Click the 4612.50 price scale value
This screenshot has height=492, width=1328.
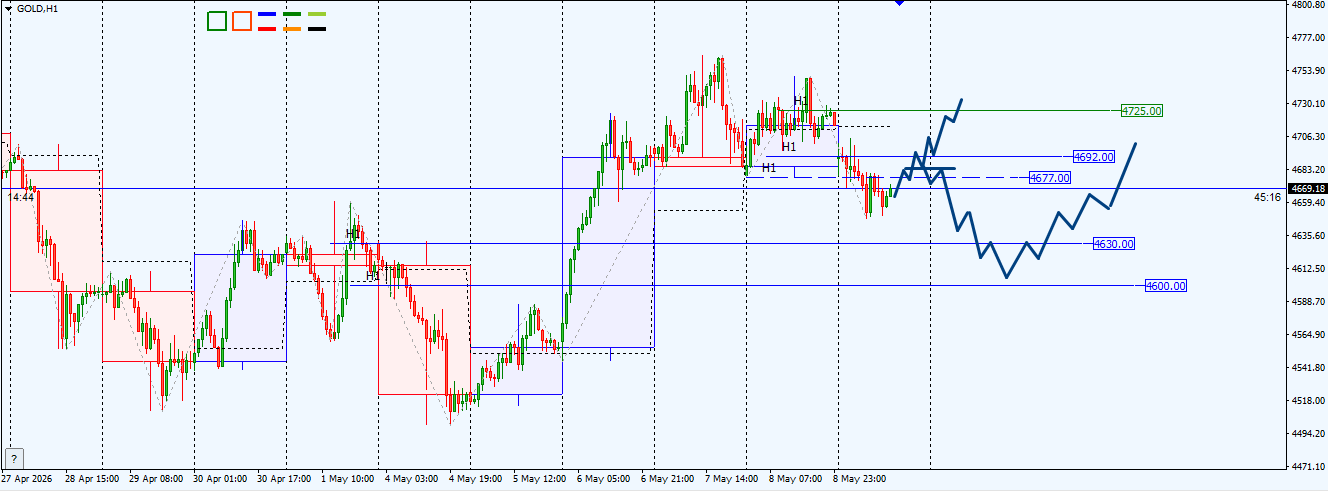[1309, 269]
